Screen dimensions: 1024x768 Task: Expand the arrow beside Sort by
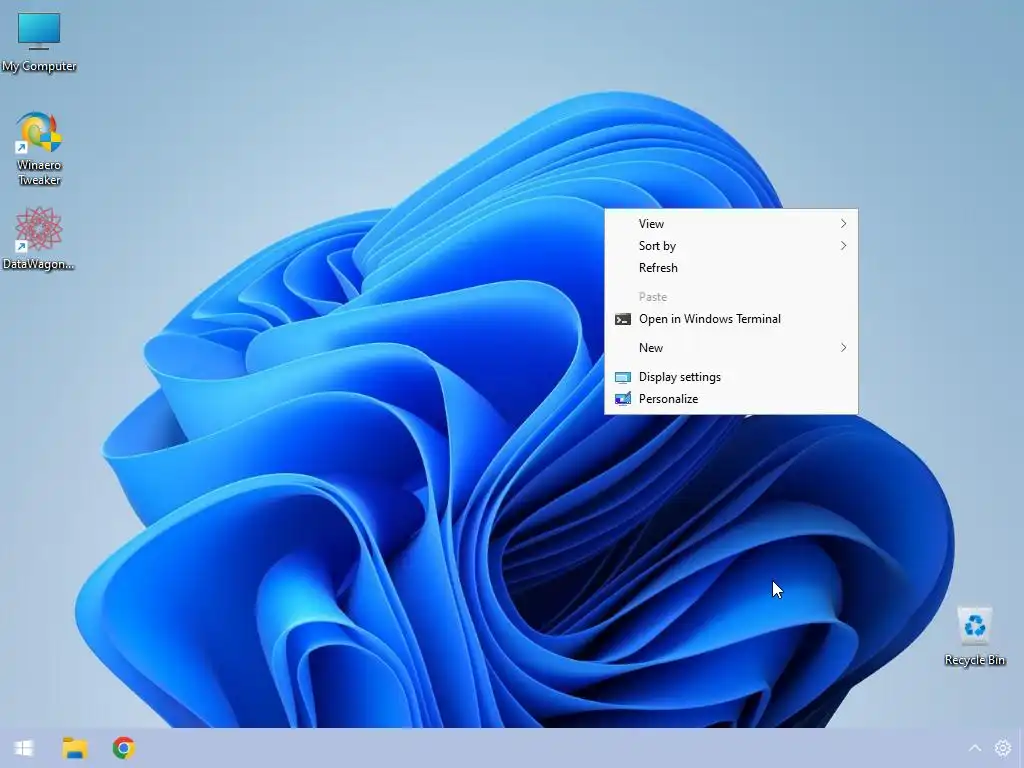pyautogui.click(x=844, y=246)
